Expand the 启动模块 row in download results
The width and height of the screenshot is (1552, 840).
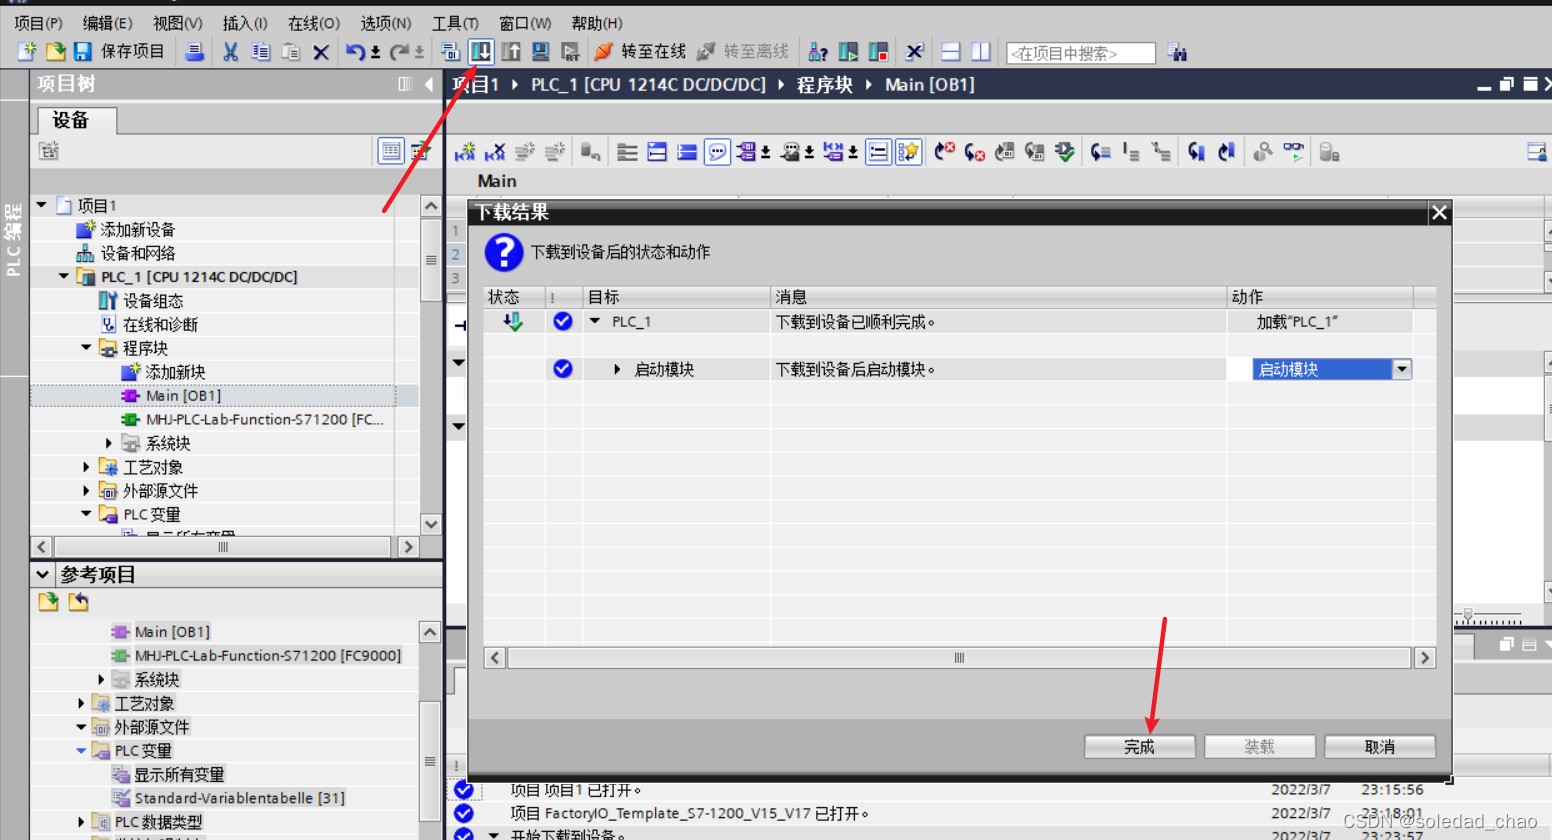click(617, 369)
